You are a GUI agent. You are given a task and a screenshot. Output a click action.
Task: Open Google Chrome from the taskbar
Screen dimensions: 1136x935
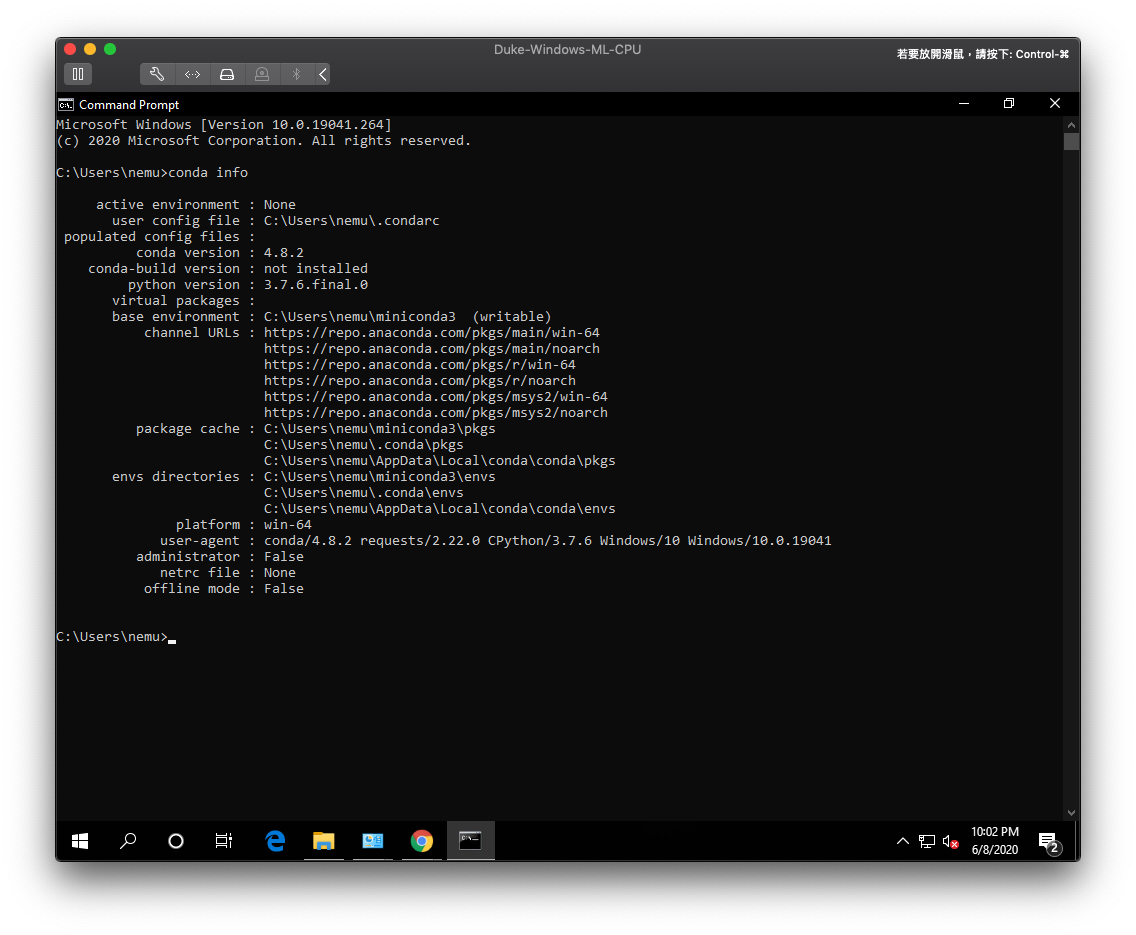[422, 841]
